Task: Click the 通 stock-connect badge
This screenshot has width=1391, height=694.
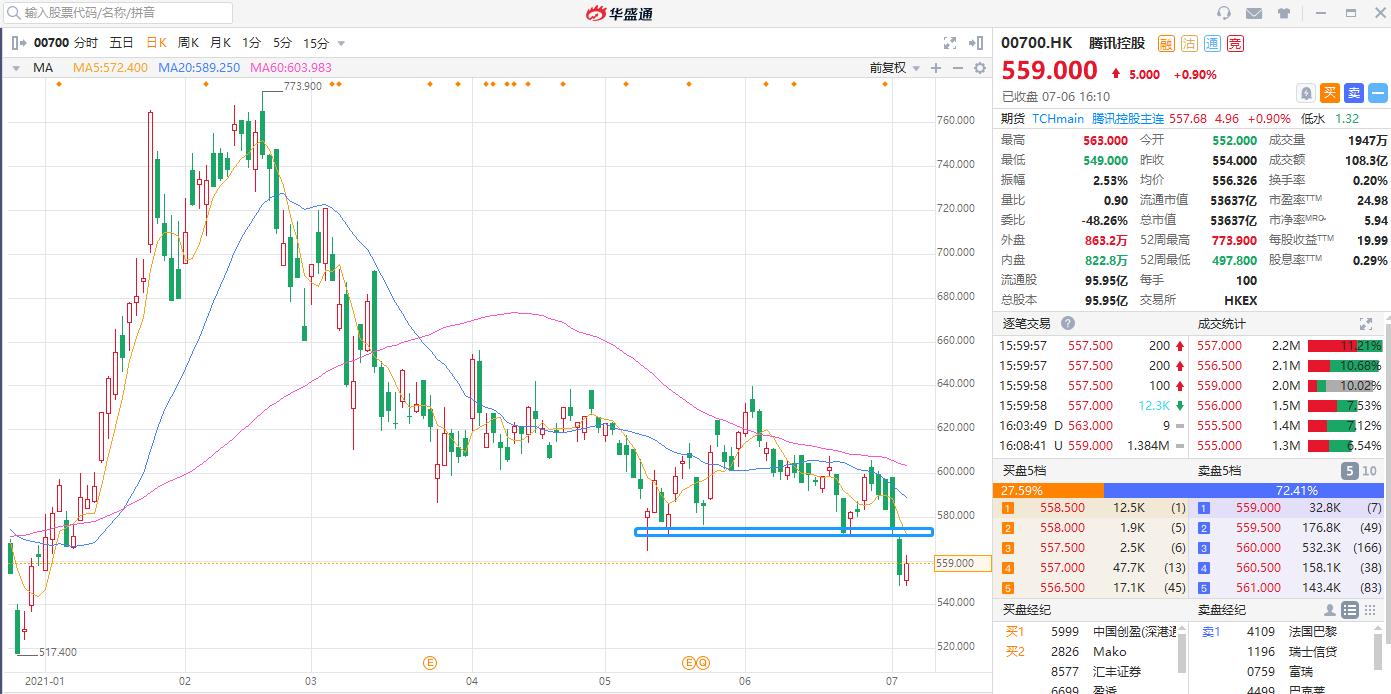Action: tap(1212, 43)
